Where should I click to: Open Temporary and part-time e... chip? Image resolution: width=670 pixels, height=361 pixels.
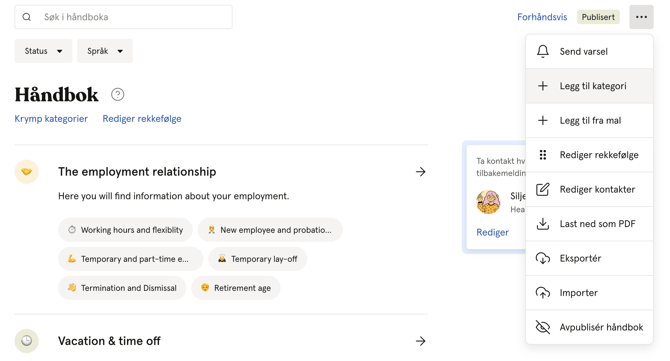point(130,259)
